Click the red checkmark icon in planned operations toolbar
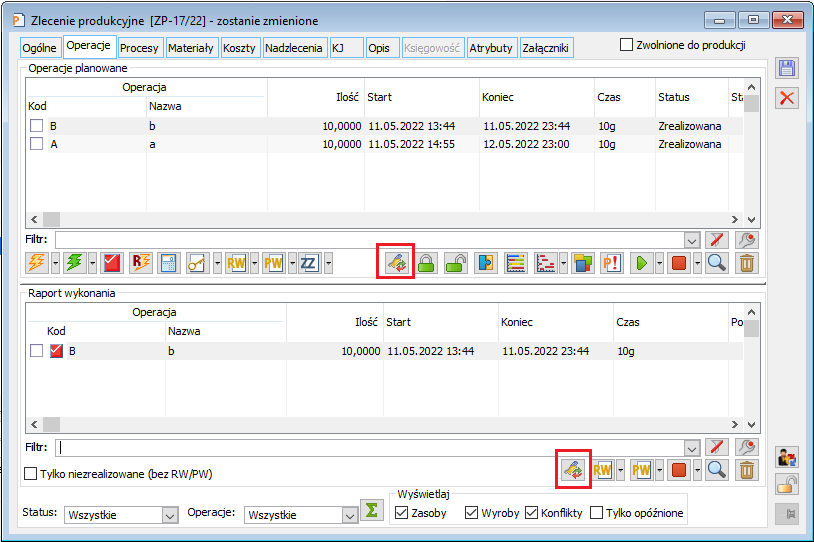Screen dimensions: 814x542 (112, 263)
